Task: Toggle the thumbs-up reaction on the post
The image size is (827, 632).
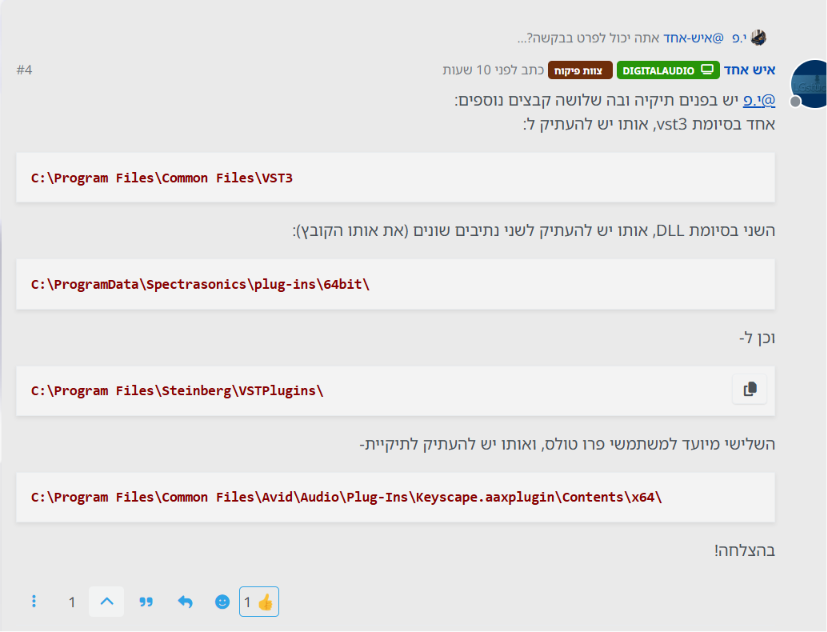Action: point(259,601)
